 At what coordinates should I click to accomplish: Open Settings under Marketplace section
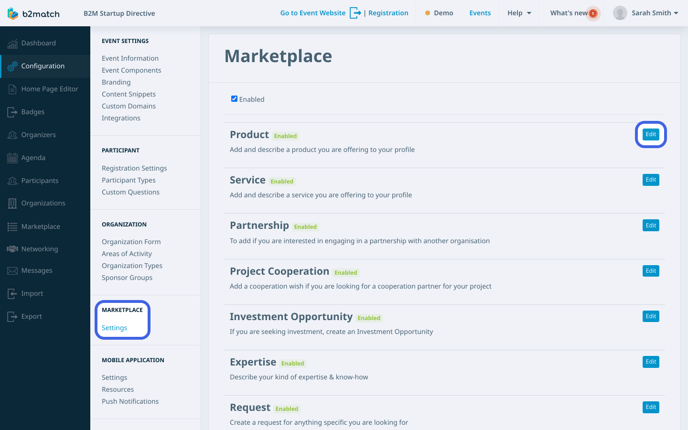click(114, 328)
